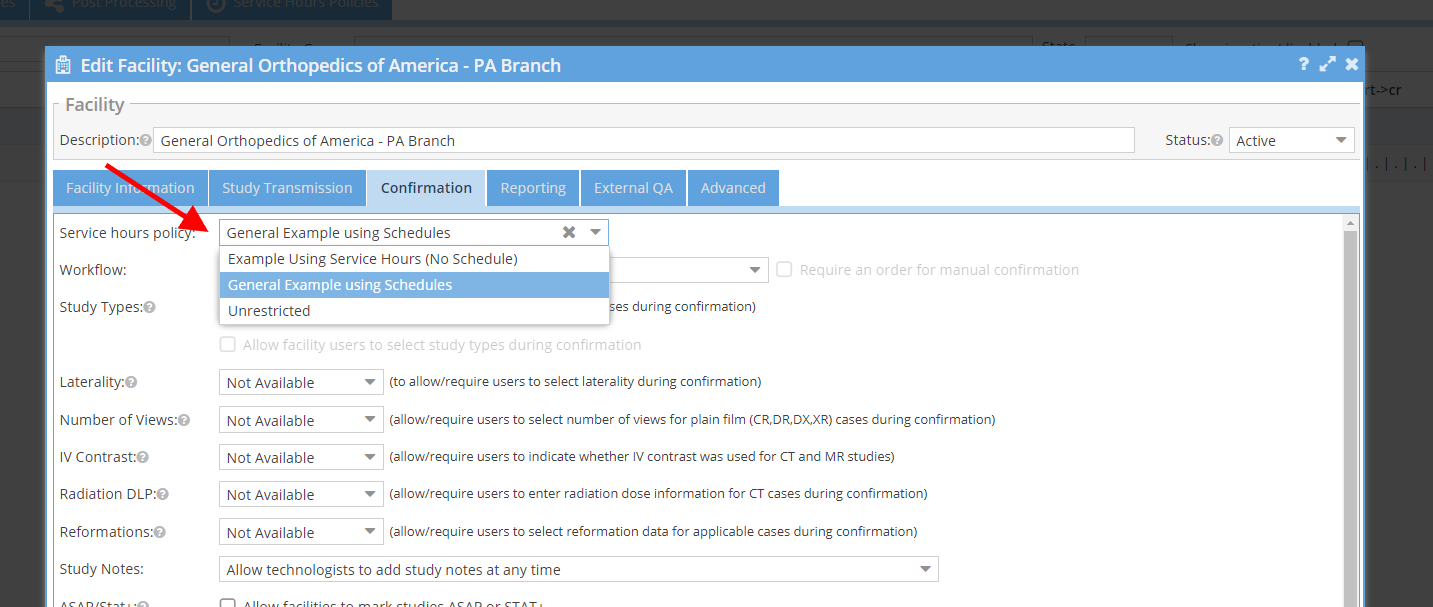The height and width of the screenshot is (607, 1433).
Task: Show help tooltip icon next to Status
Action: pyautogui.click(x=1217, y=141)
